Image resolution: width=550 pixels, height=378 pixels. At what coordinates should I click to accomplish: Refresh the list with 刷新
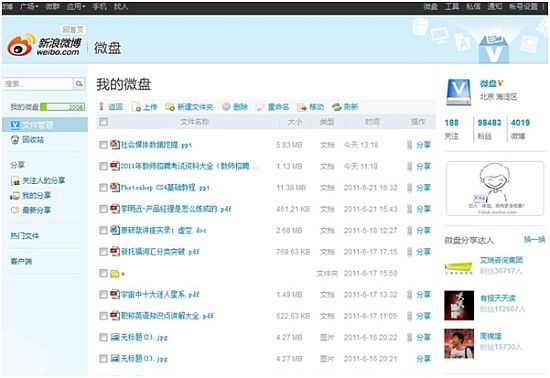click(345, 107)
